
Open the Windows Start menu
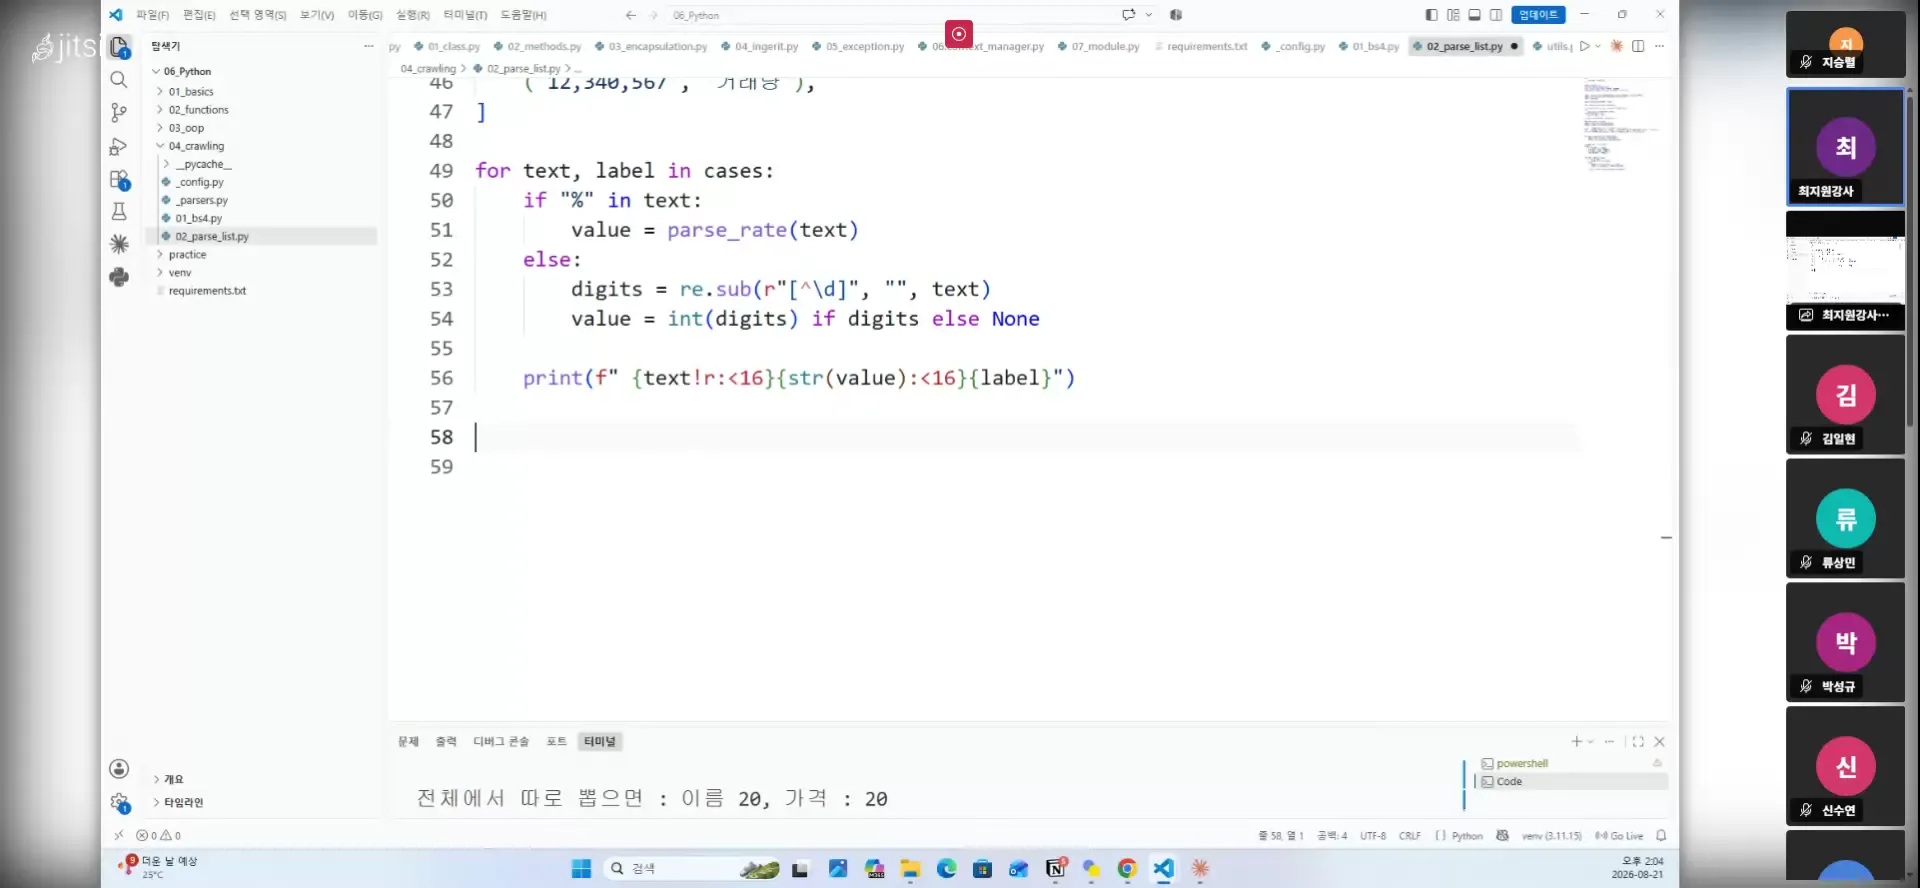[581, 868]
